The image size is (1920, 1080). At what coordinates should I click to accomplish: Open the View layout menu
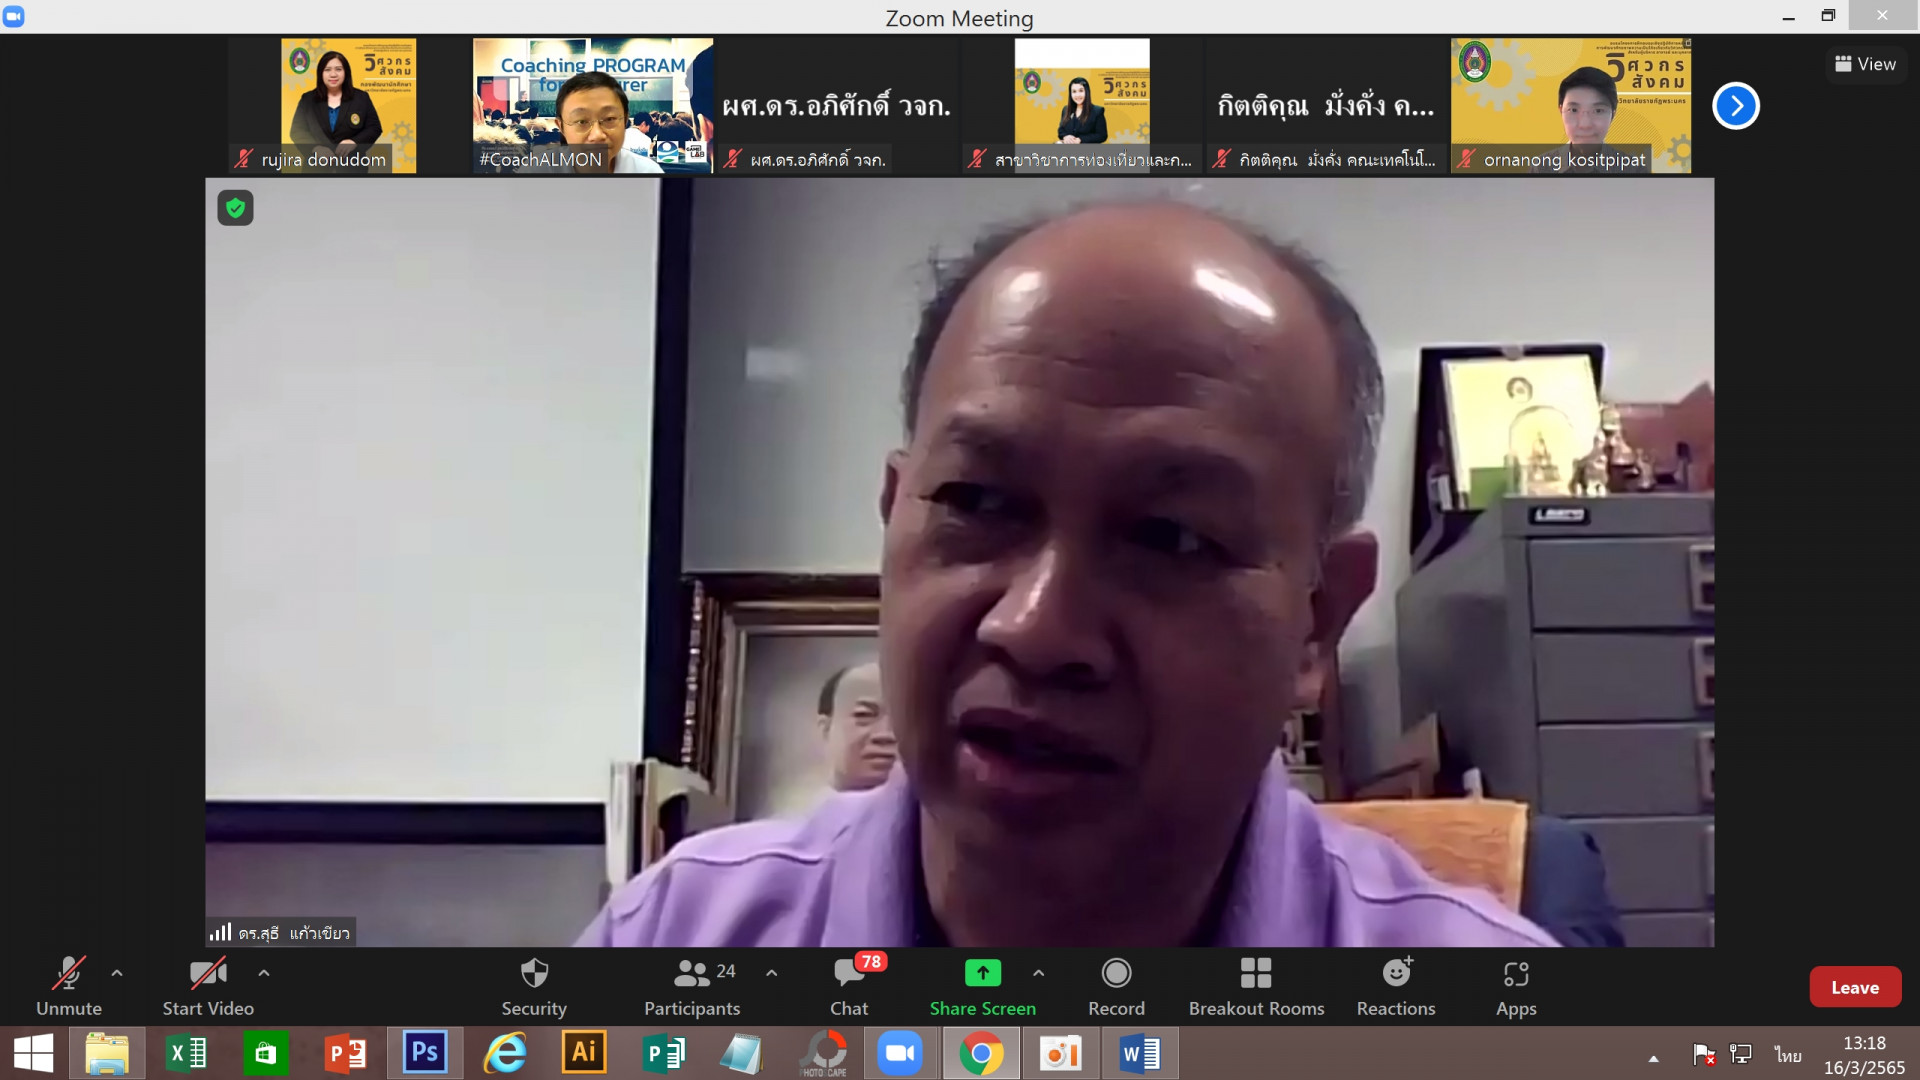pos(1865,64)
